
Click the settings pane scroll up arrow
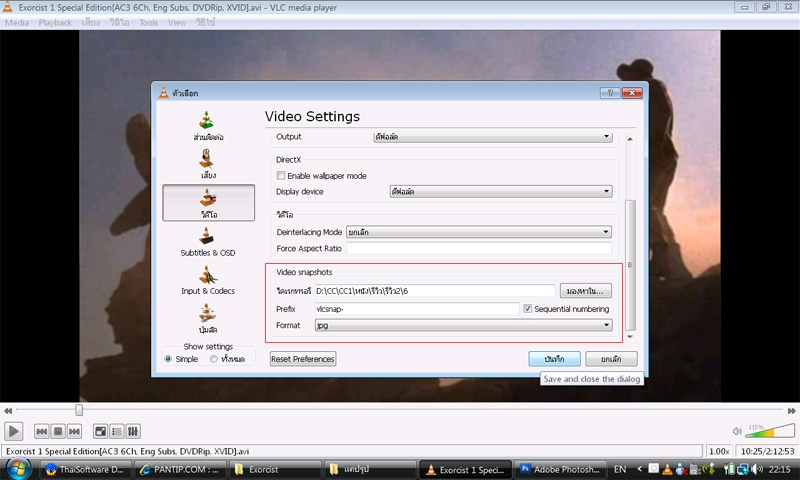click(630, 139)
